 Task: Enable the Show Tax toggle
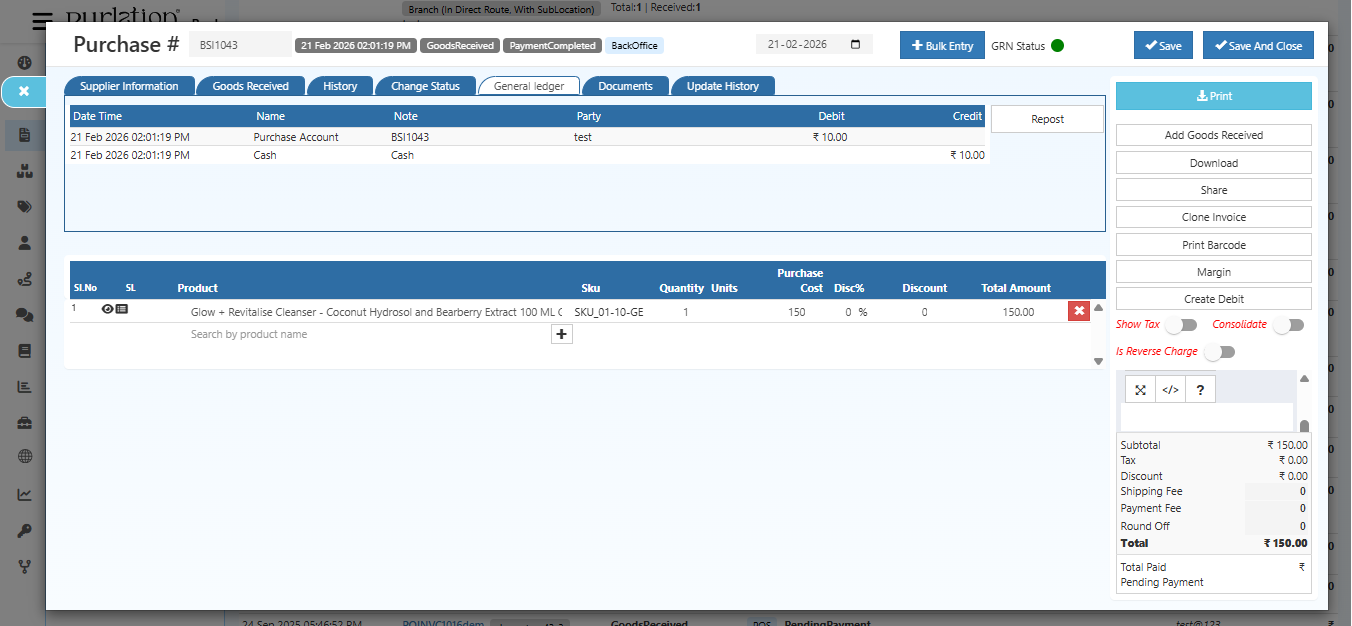click(x=1180, y=324)
